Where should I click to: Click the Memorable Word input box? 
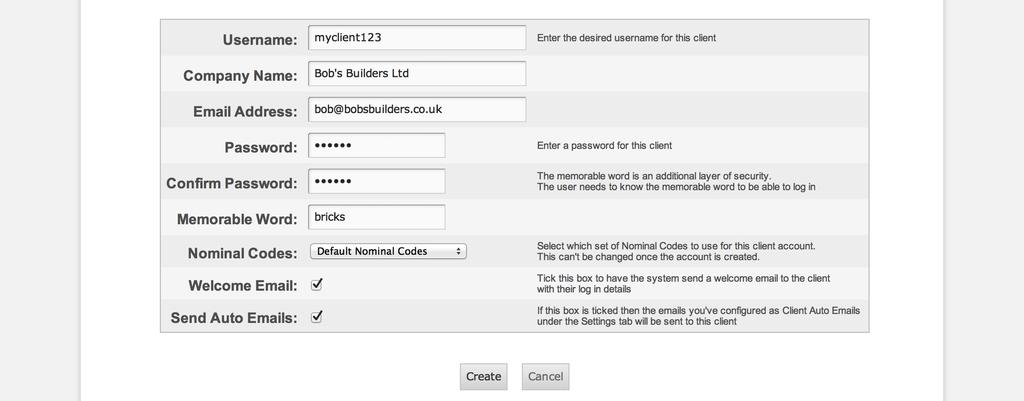click(377, 217)
